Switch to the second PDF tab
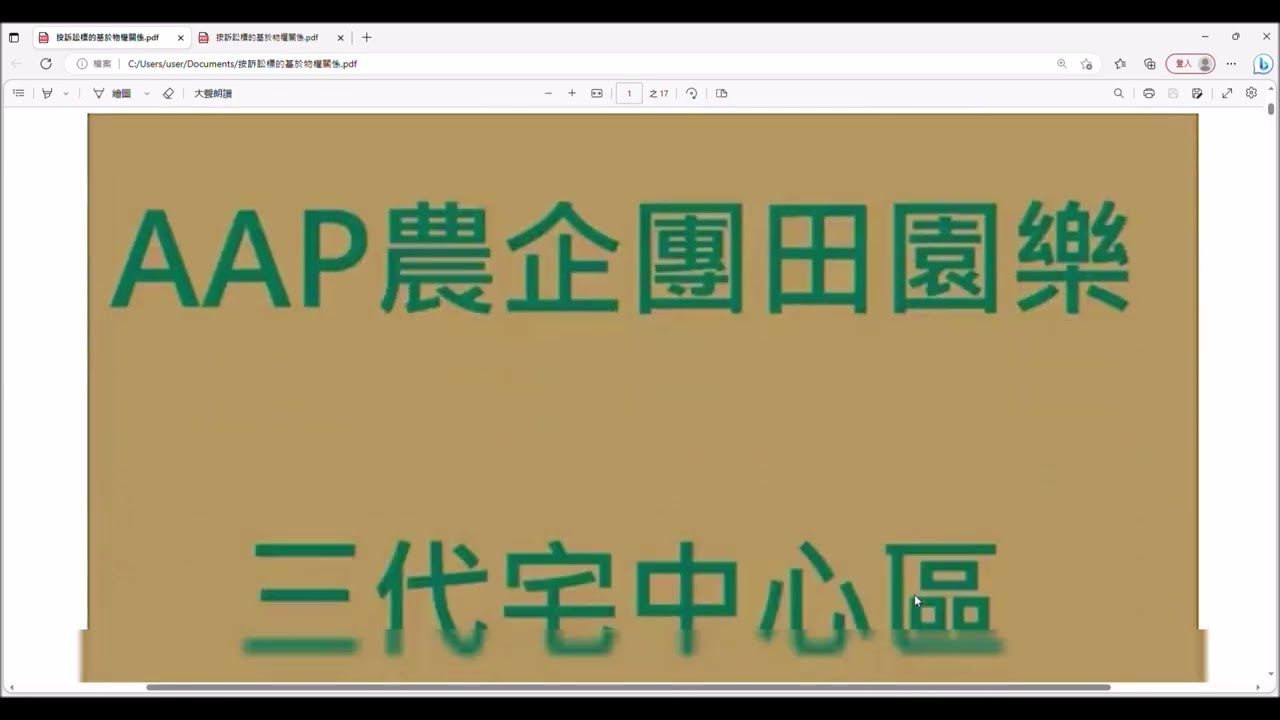 [x=270, y=37]
